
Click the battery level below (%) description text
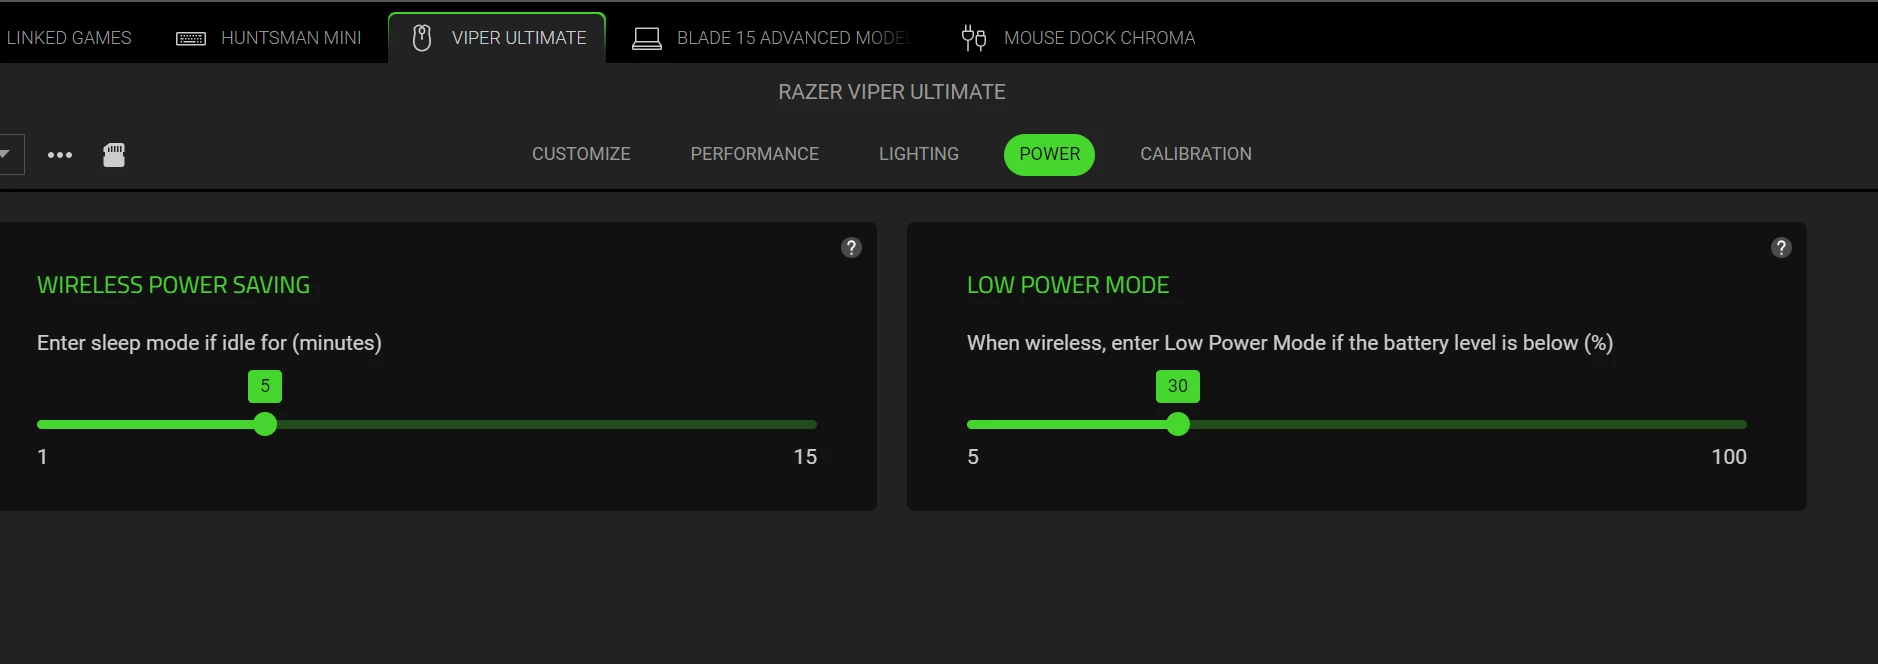[1290, 343]
